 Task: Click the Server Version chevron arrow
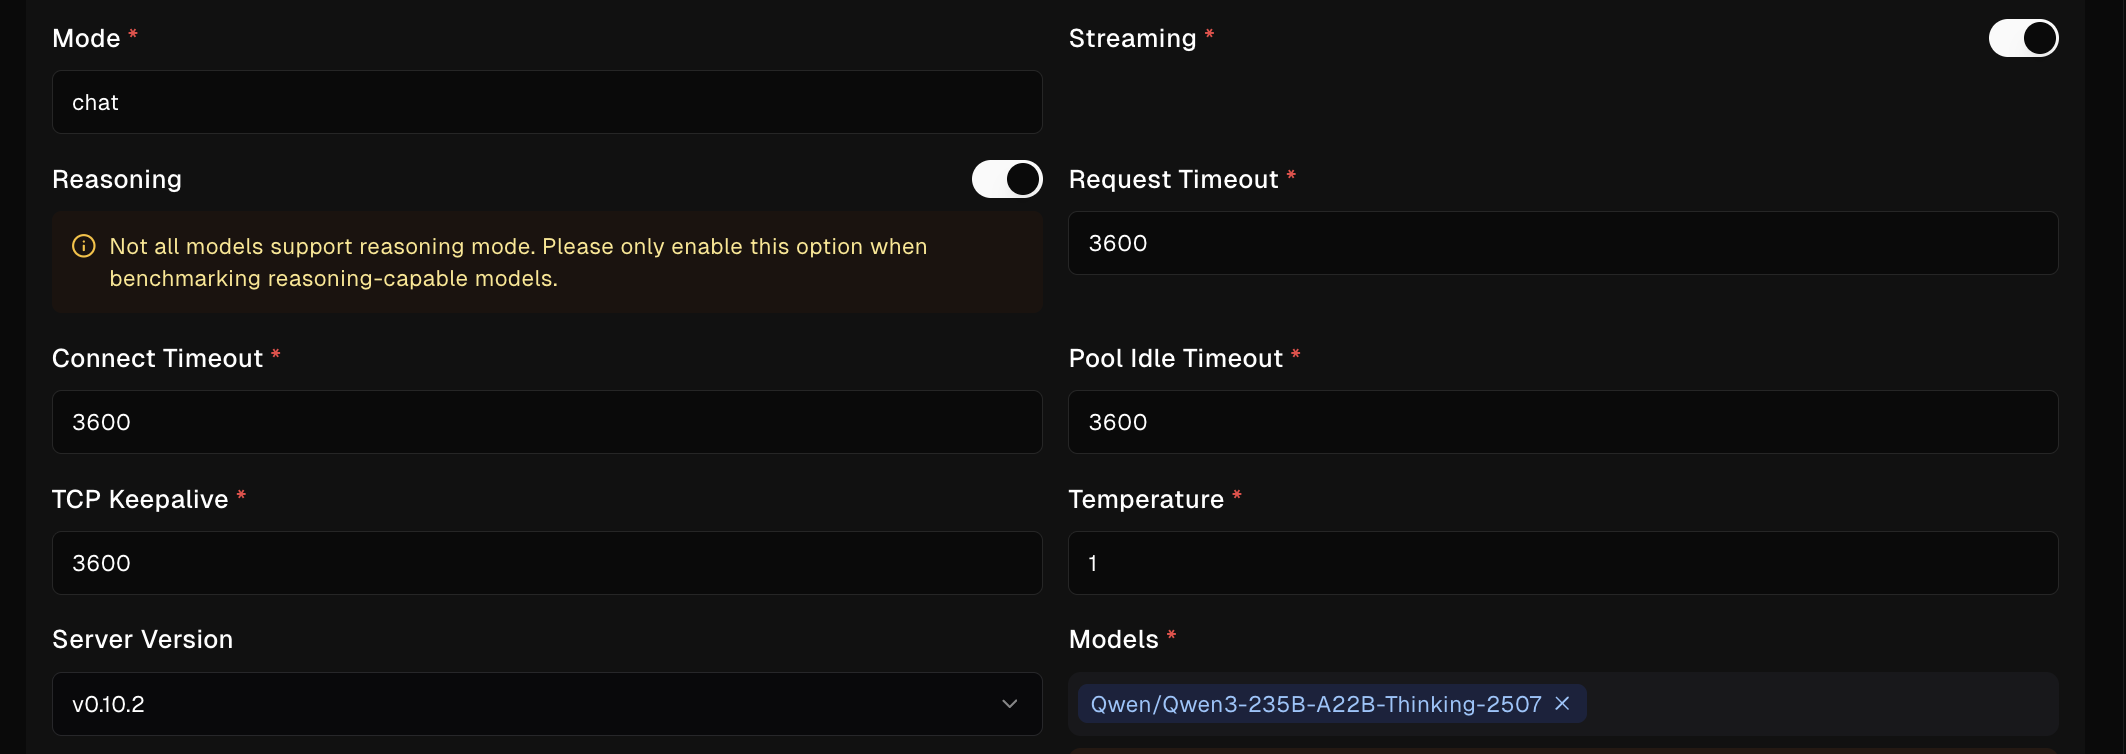tap(1009, 704)
